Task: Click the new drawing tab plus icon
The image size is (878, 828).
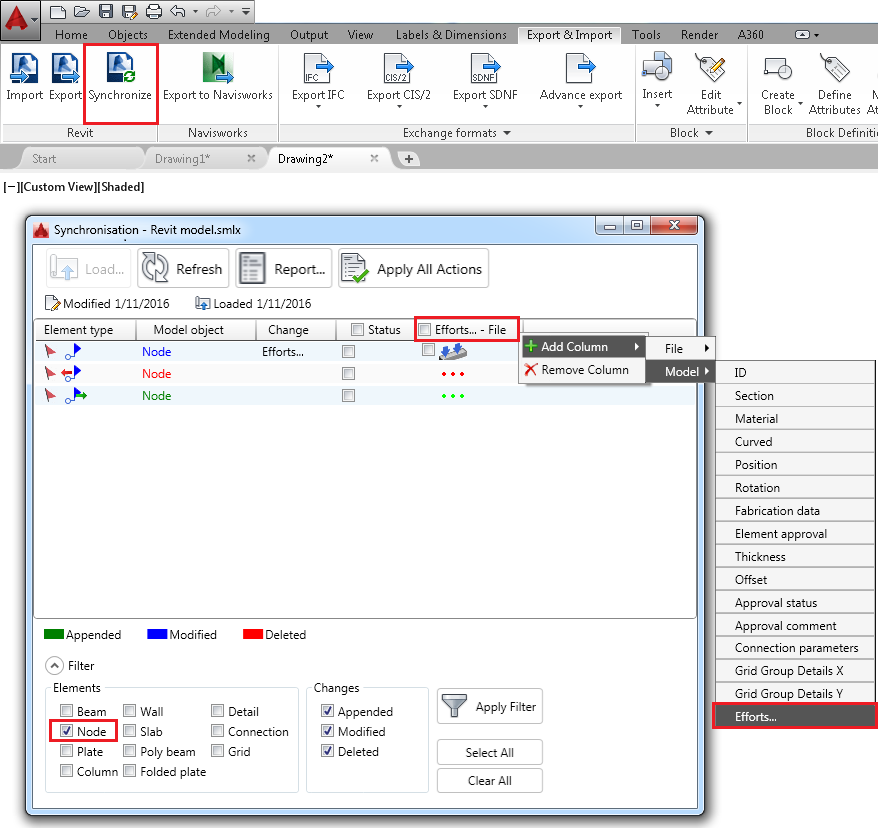Action: 409,159
